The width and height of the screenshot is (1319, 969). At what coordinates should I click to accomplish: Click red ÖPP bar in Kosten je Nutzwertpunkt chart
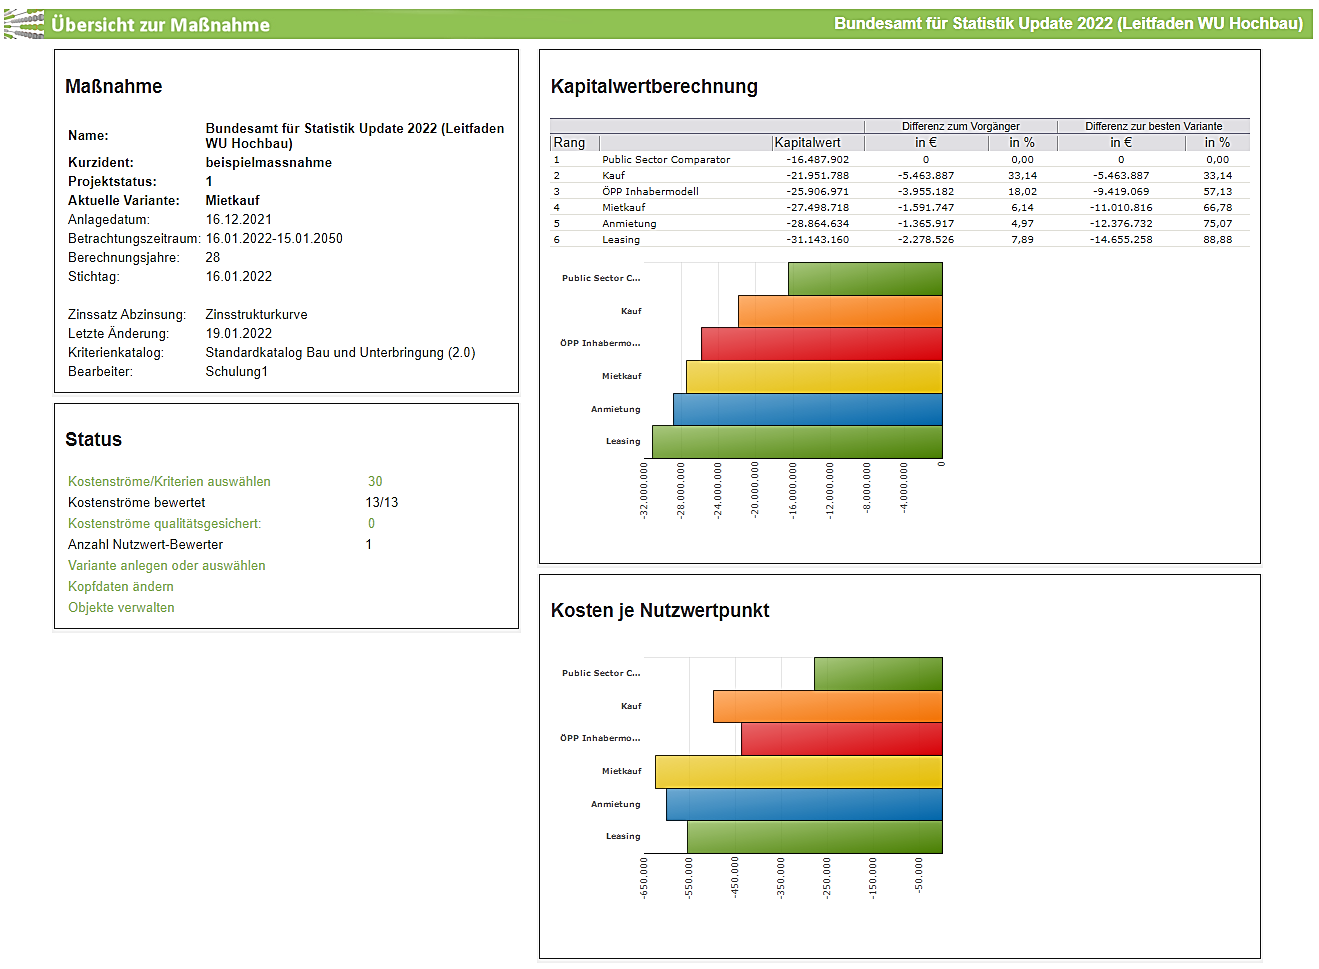click(x=841, y=739)
